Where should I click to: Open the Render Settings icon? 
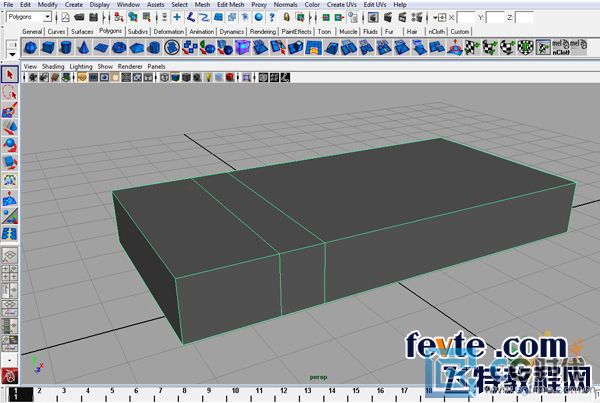[x=416, y=17]
